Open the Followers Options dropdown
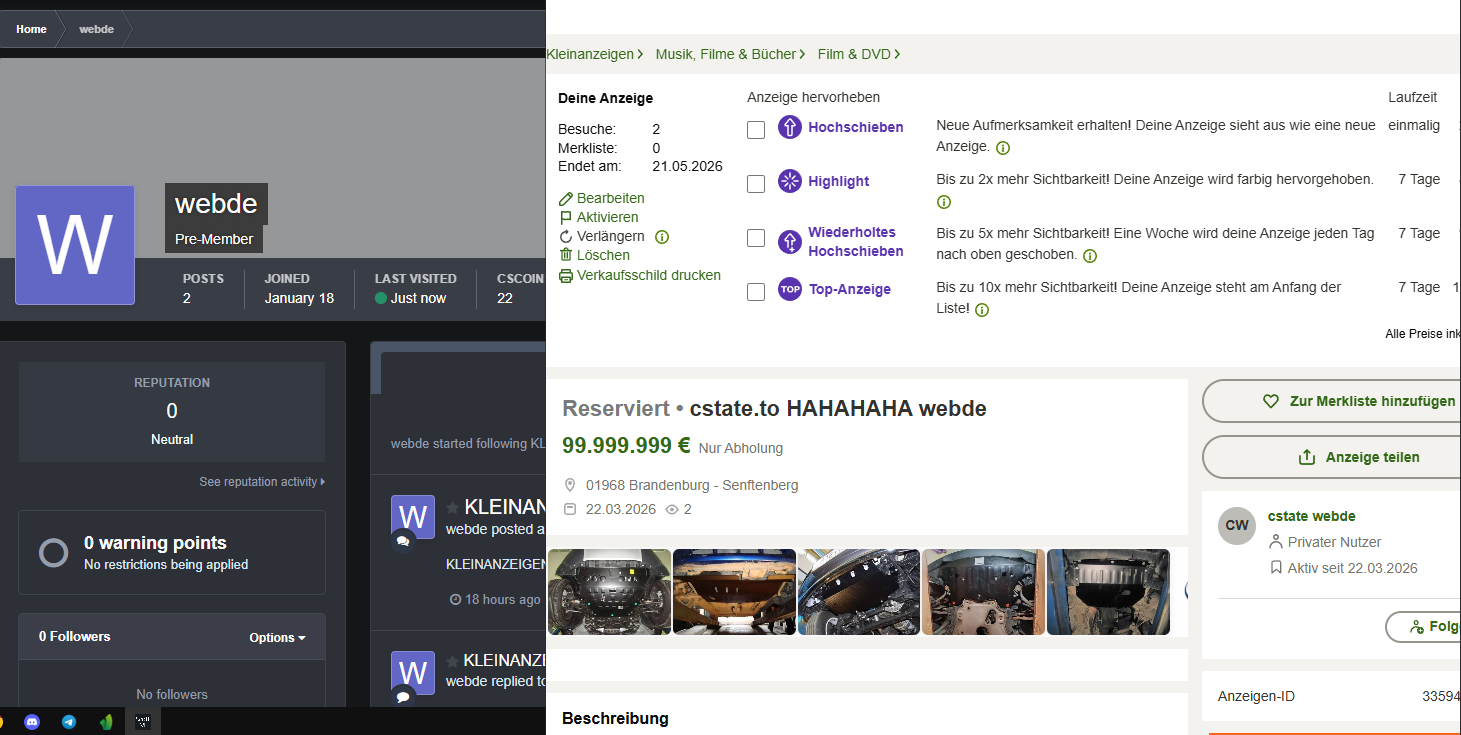This screenshot has height=735, width=1461. [277, 637]
